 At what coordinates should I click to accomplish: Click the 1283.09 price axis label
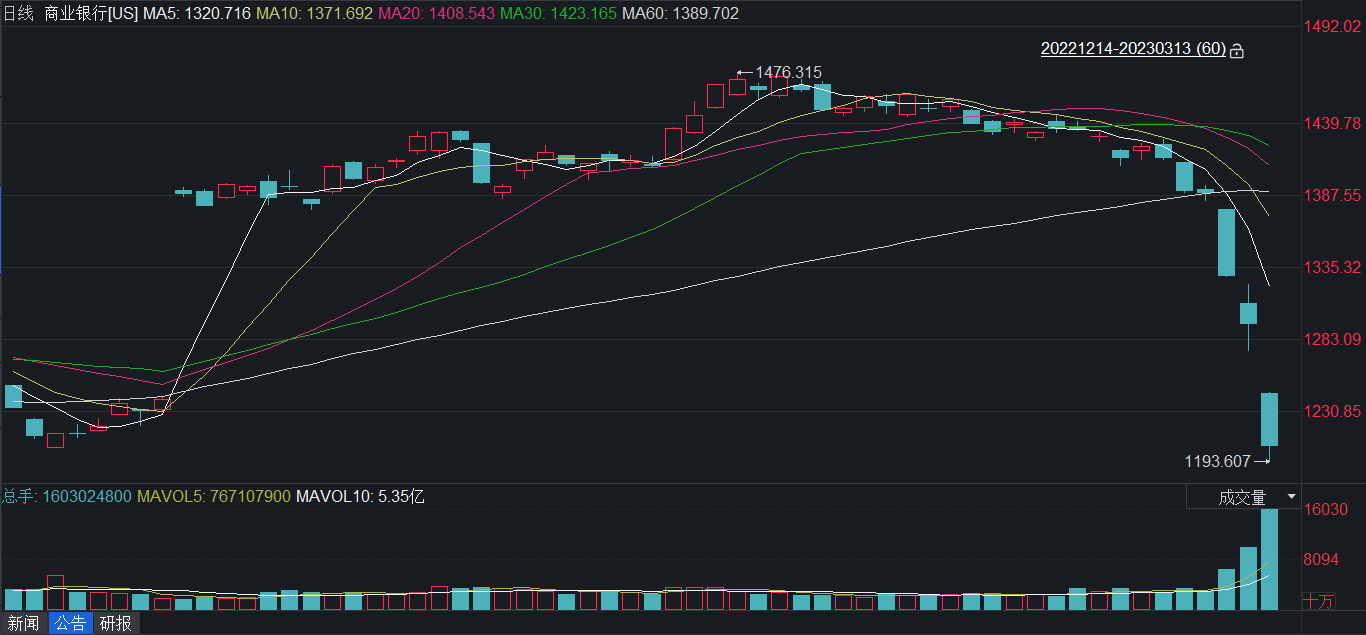[x=1333, y=339]
